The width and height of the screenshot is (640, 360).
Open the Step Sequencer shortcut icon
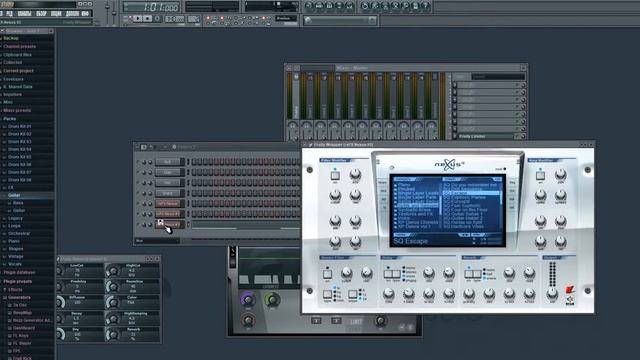click(x=319, y=5)
